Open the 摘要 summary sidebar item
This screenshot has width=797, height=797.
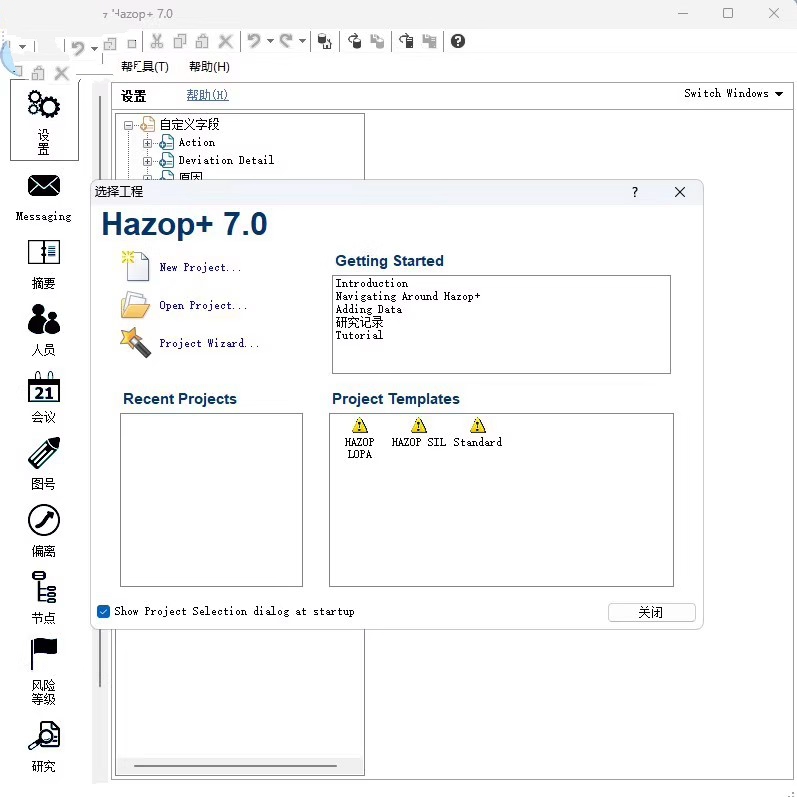click(x=44, y=264)
